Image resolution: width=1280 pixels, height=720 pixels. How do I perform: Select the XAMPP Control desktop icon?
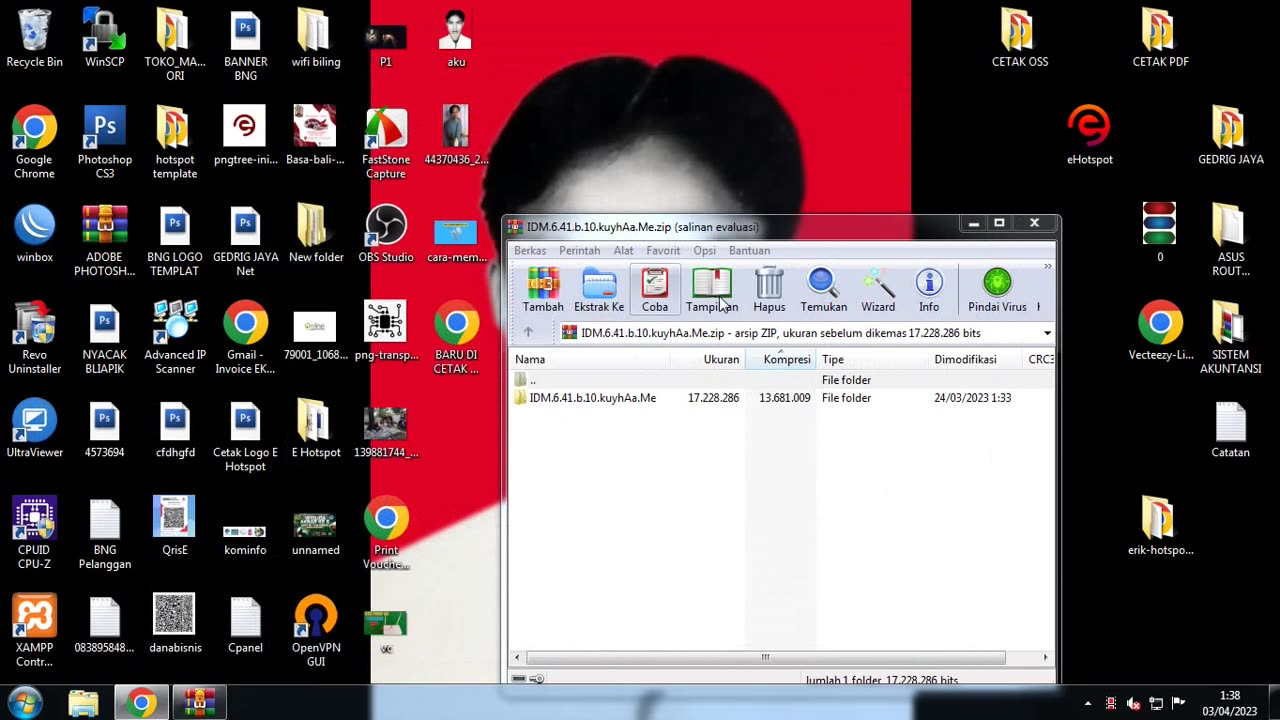coord(34,632)
